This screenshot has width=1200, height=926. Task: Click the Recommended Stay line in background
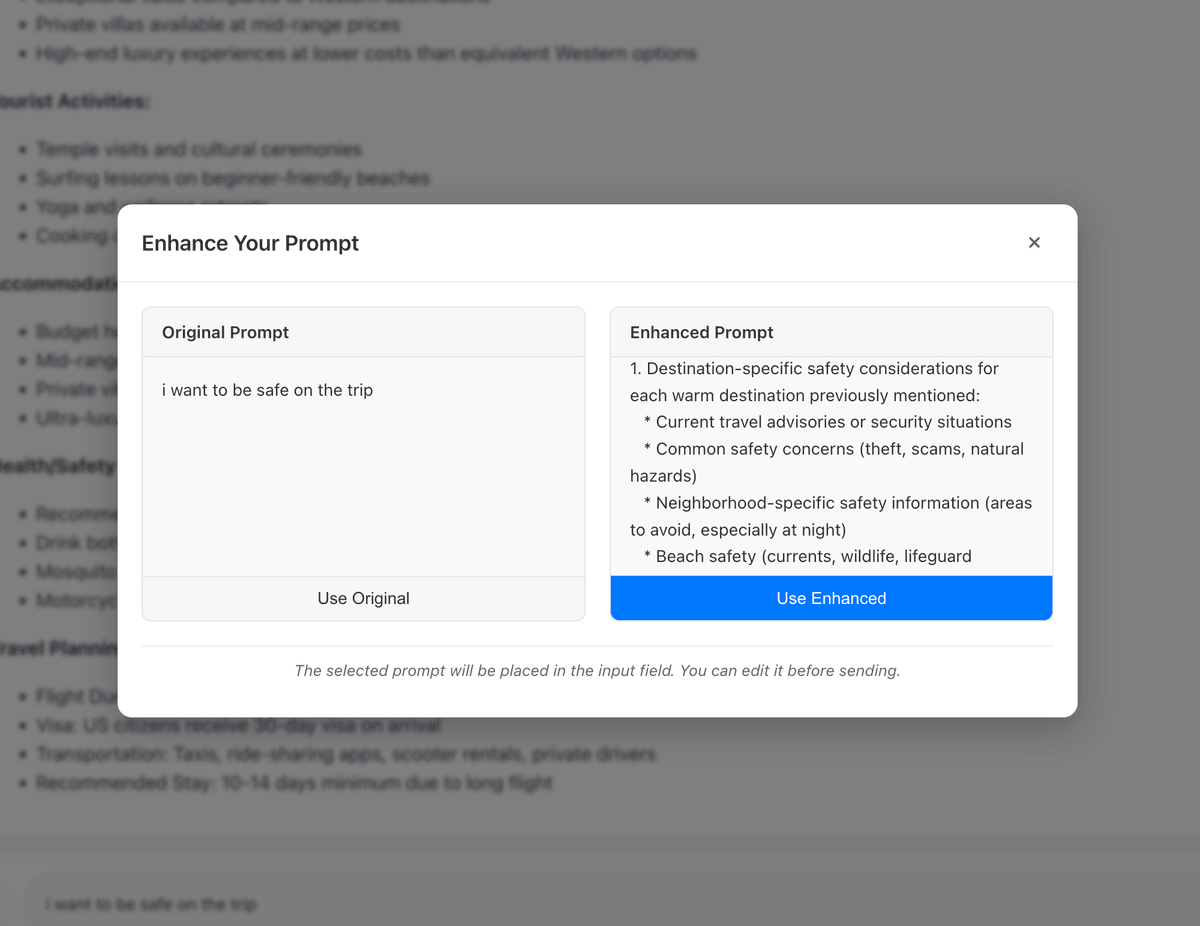click(294, 782)
